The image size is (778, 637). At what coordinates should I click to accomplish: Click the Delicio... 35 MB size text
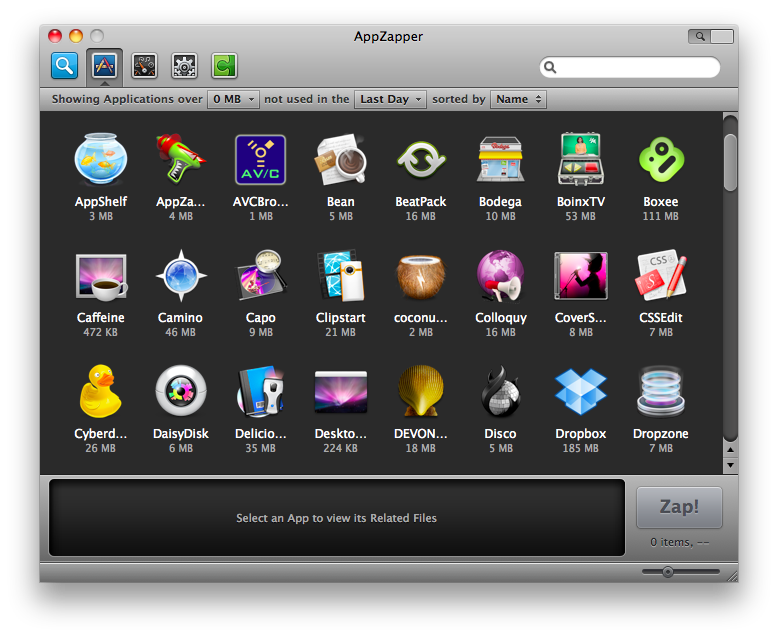[260, 448]
